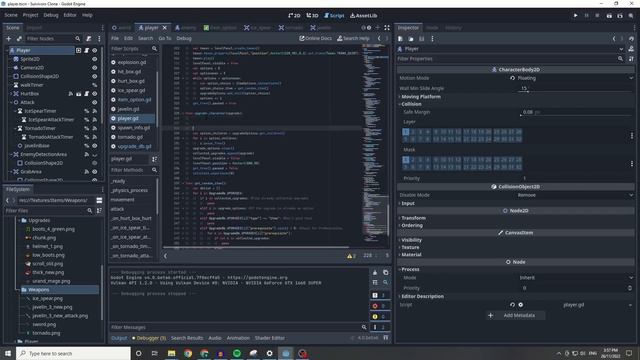Toggle warning messages filter in Output
This screenshot has height=360, width=640.
(380, 316)
